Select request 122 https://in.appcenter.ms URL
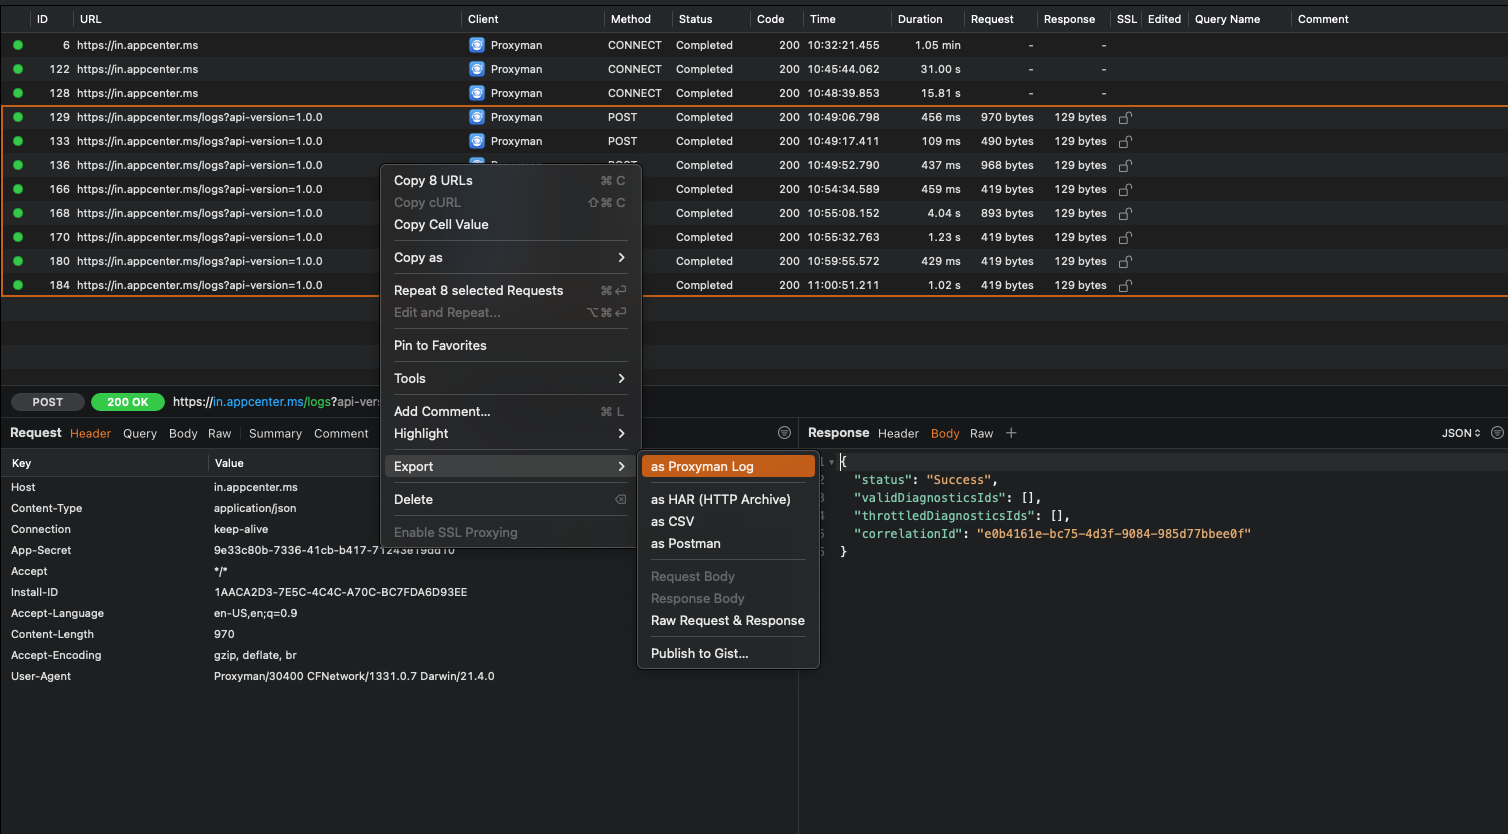The width and height of the screenshot is (1508, 834). (x=137, y=69)
